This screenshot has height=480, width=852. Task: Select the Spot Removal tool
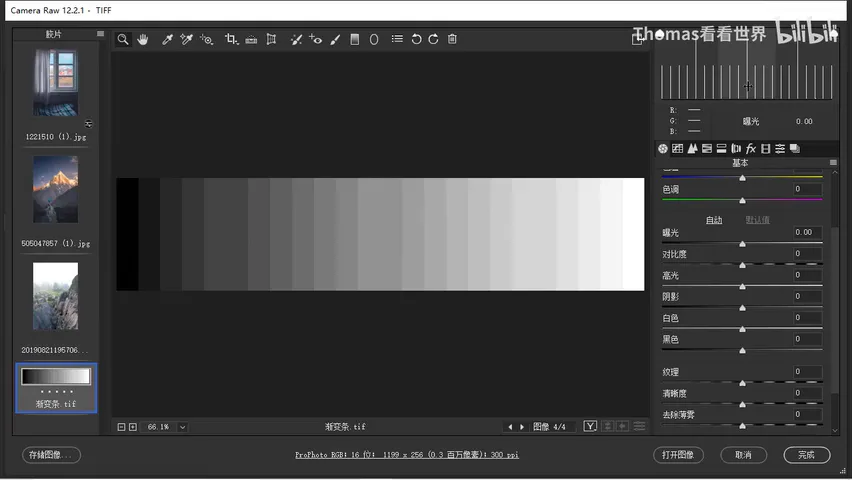pos(296,39)
